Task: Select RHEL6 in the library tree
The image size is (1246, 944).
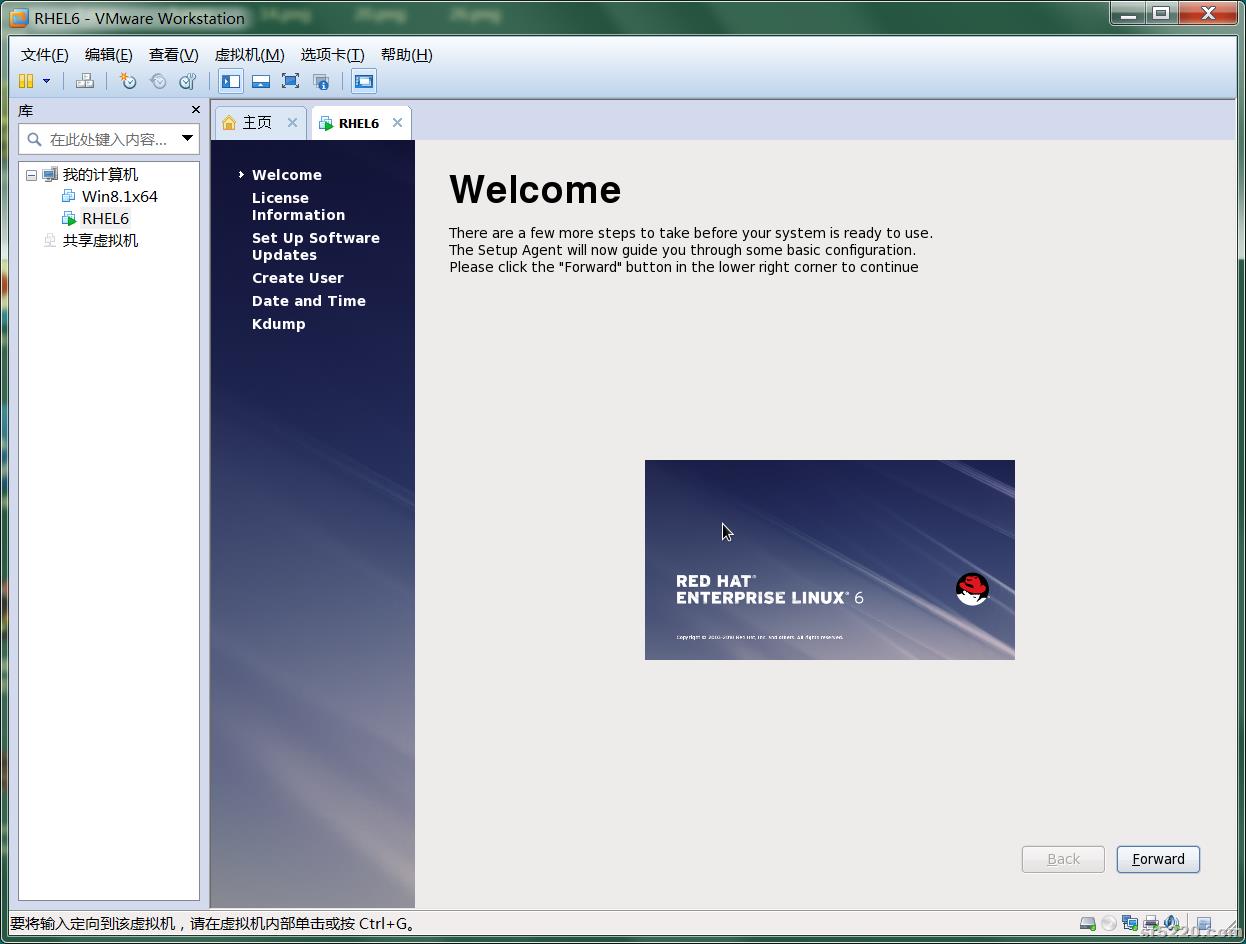Action: click(x=105, y=218)
